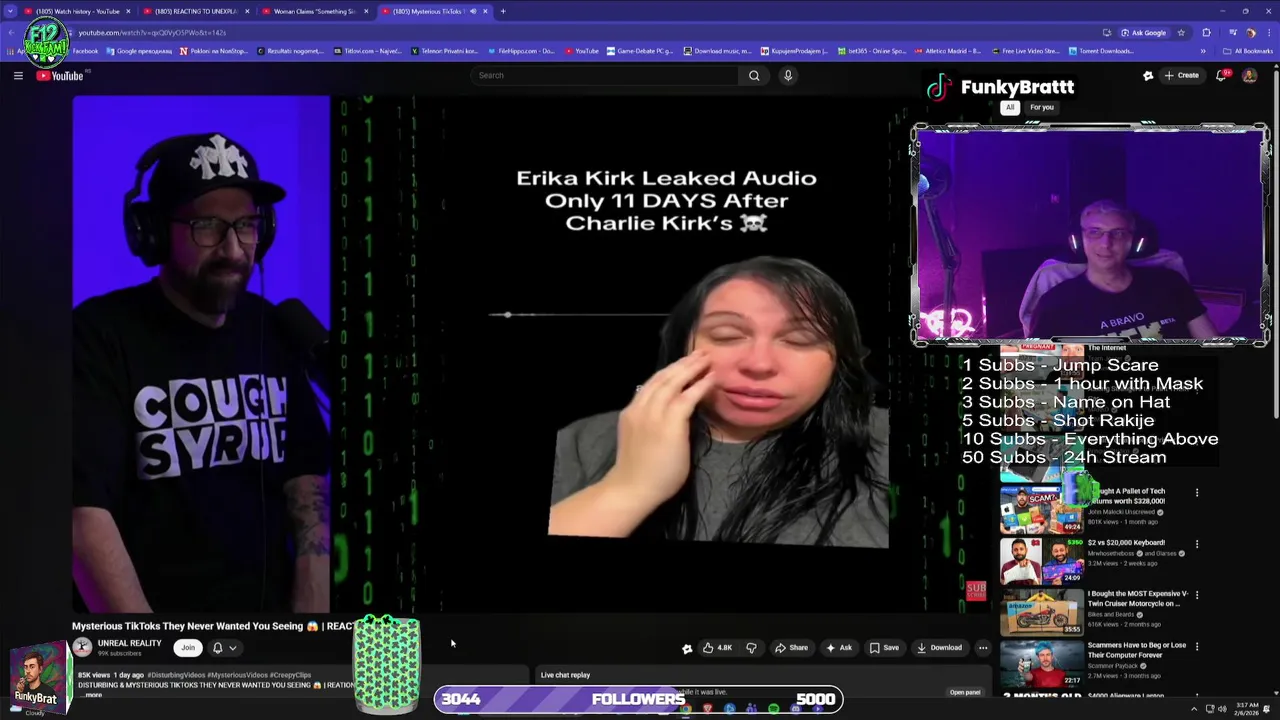The width and height of the screenshot is (1280, 720).
Task: Click the Ask button under video
Action: coord(838,647)
